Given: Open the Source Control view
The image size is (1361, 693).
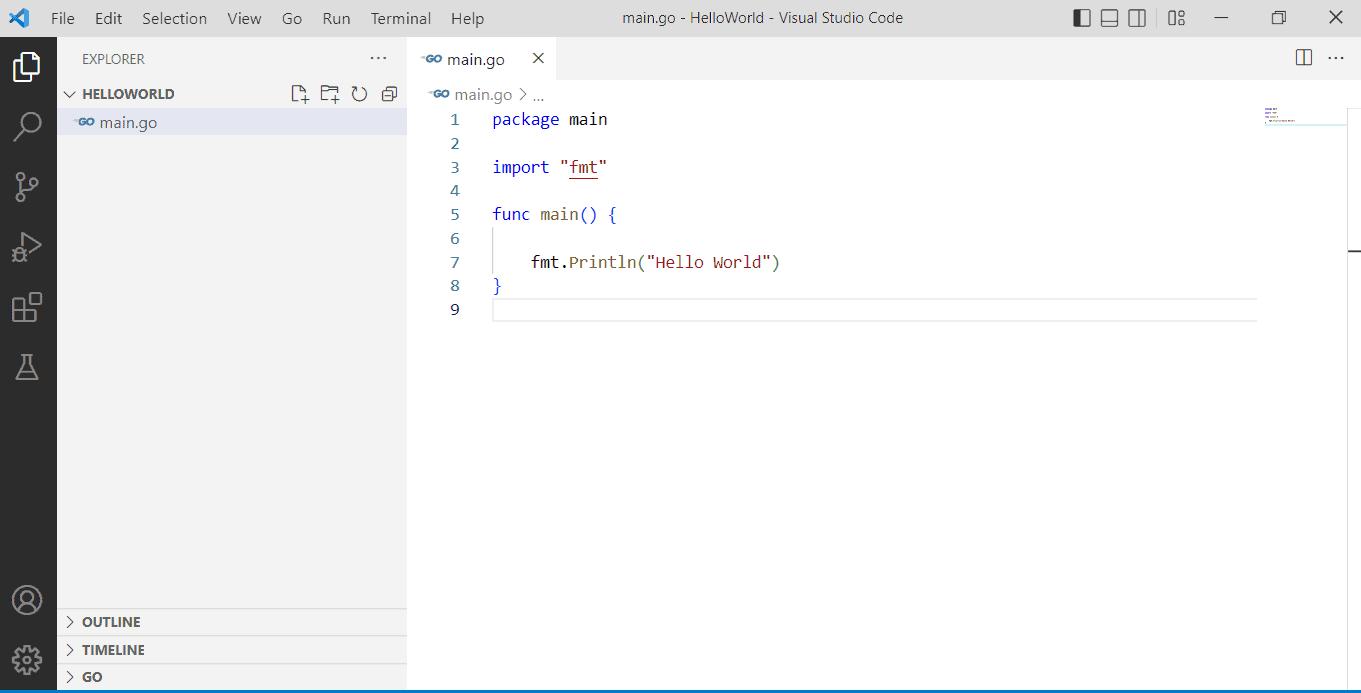Looking at the screenshot, I should (28, 186).
